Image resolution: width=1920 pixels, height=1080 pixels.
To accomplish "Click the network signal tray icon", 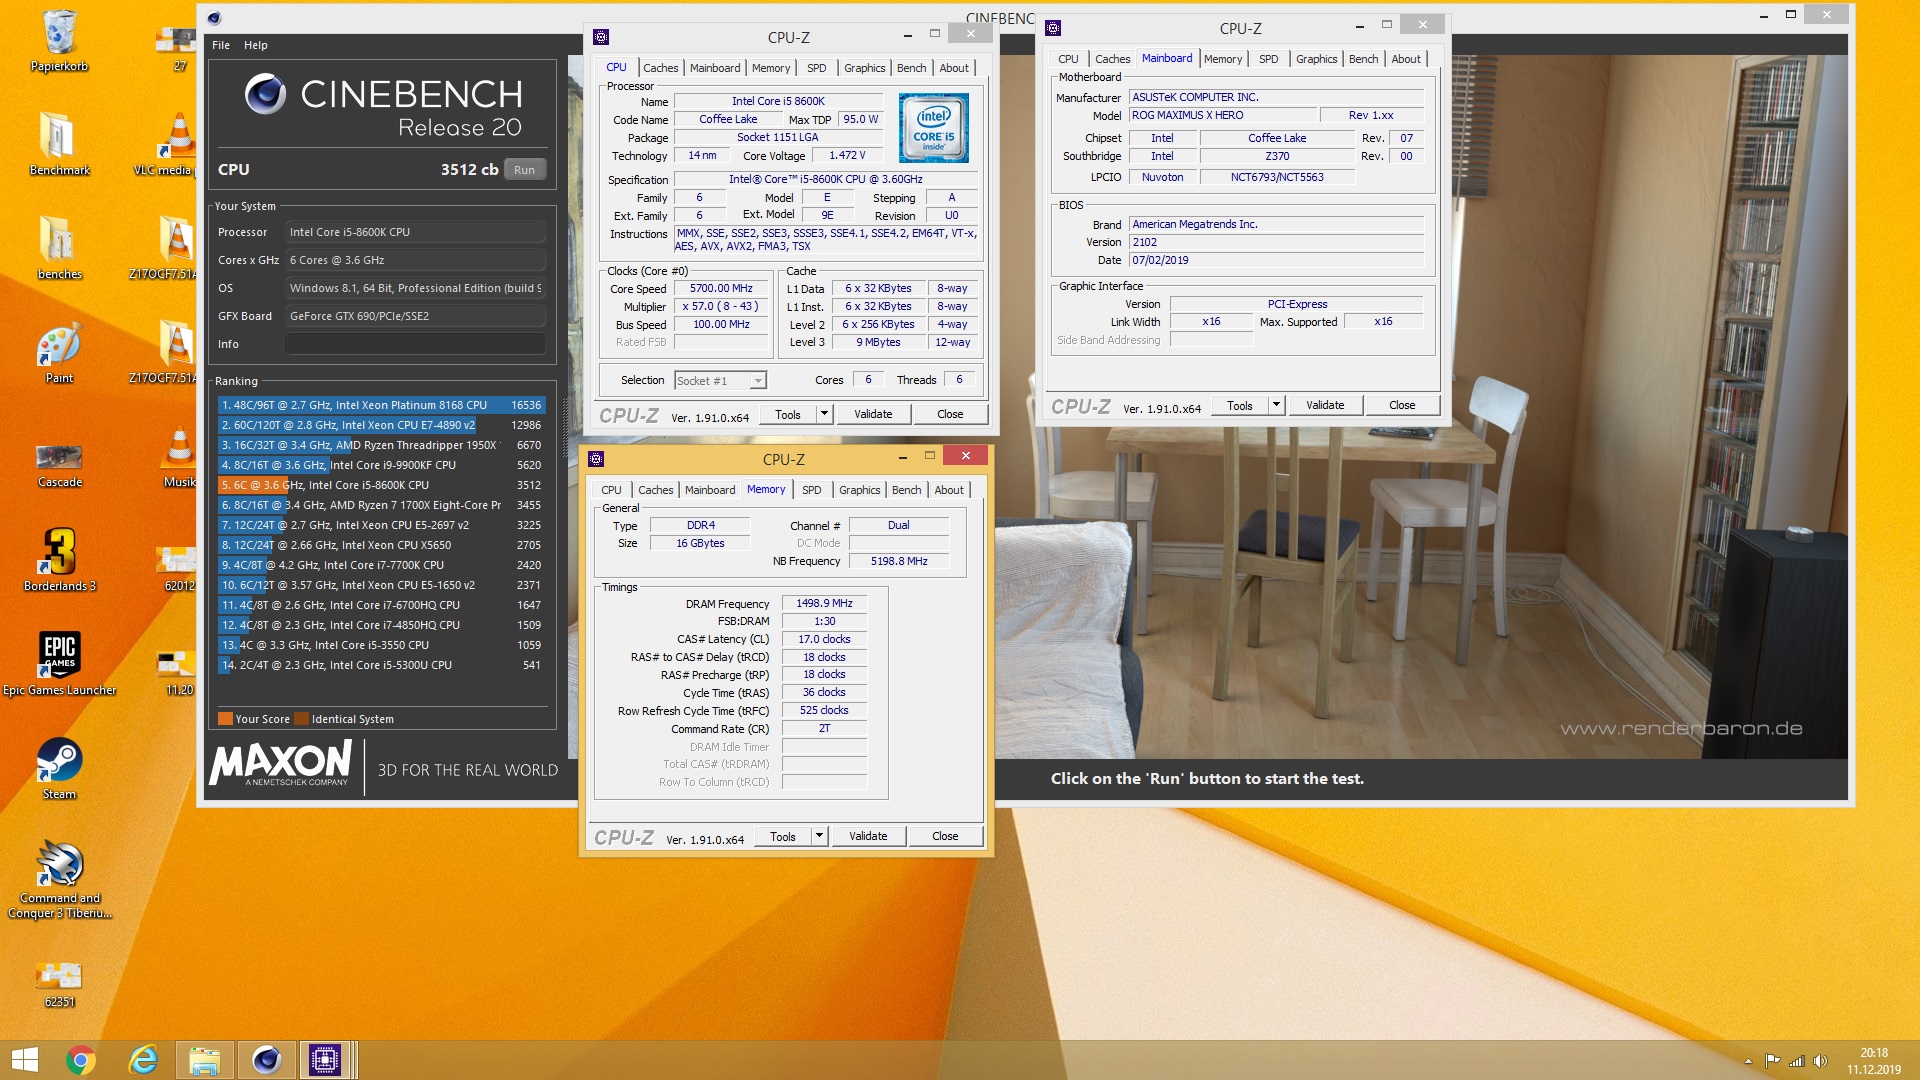I will click(1796, 1061).
